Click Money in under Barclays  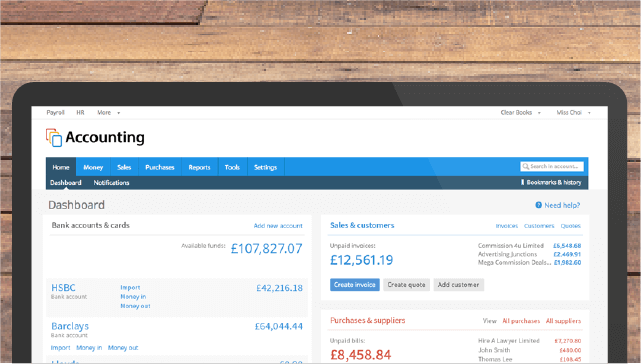click(x=89, y=348)
